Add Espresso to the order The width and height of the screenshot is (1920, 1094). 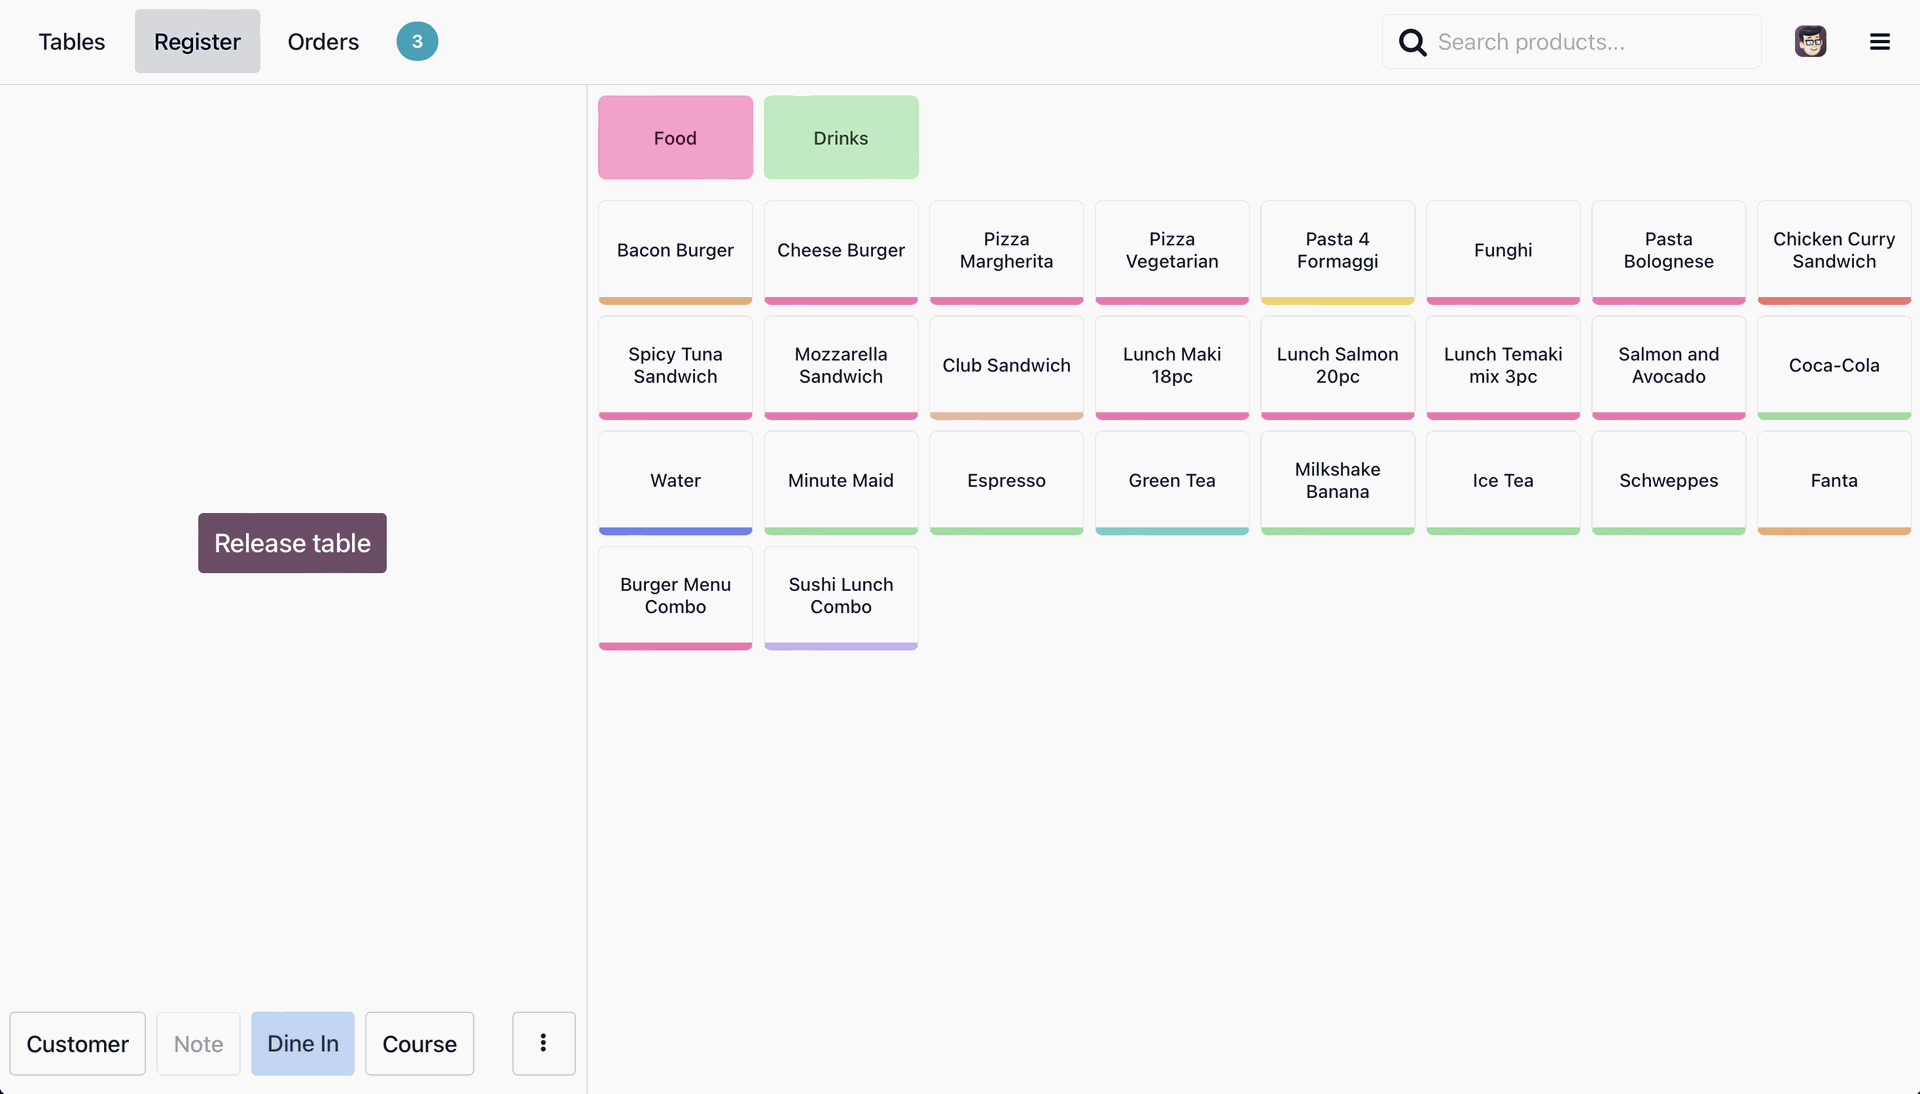tap(1006, 480)
